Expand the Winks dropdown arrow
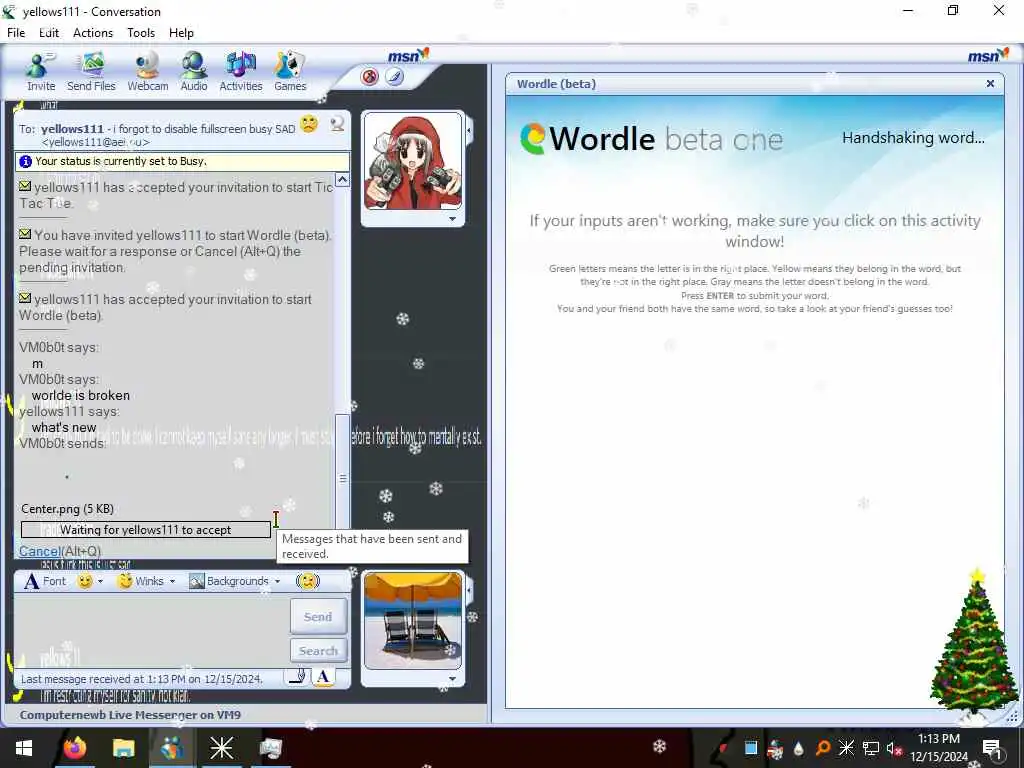The width and height of the screenshot is (1024, 768). (x=172, y=581)
